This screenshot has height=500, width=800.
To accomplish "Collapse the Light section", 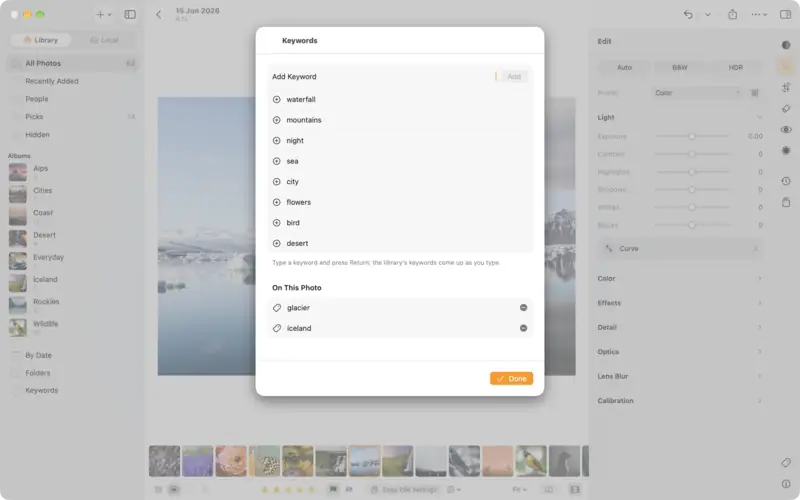I will 760,117.
